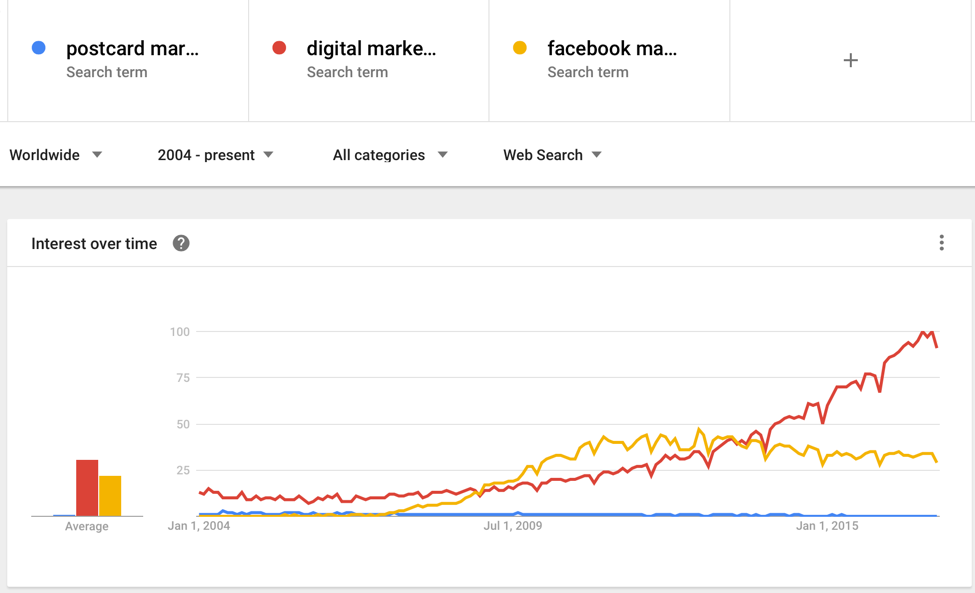Viewport: 975px width, 593px height.
Task: Select the digital marketing search term
Action: coord(371,49)
